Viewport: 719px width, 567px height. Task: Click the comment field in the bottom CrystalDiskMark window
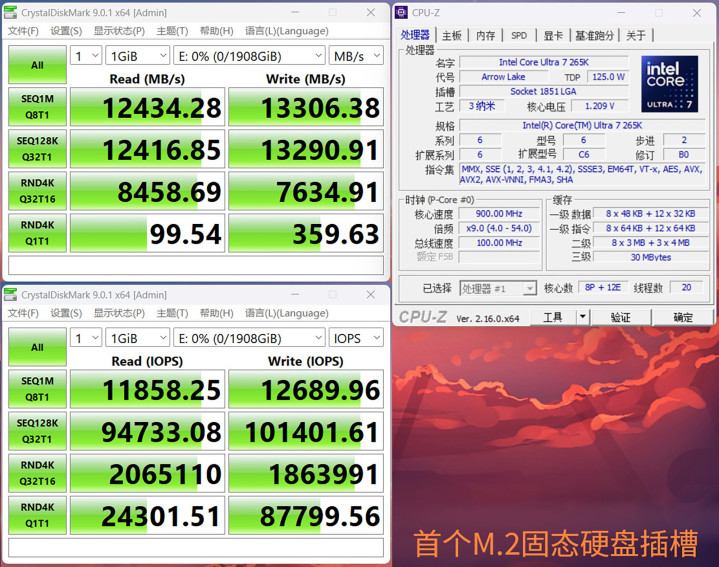(x=196, y=548)
